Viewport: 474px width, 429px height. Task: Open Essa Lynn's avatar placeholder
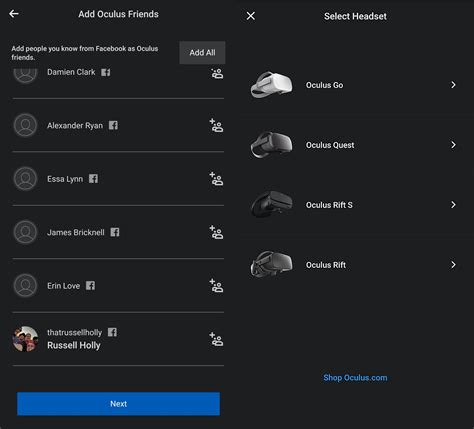point(25,179)
